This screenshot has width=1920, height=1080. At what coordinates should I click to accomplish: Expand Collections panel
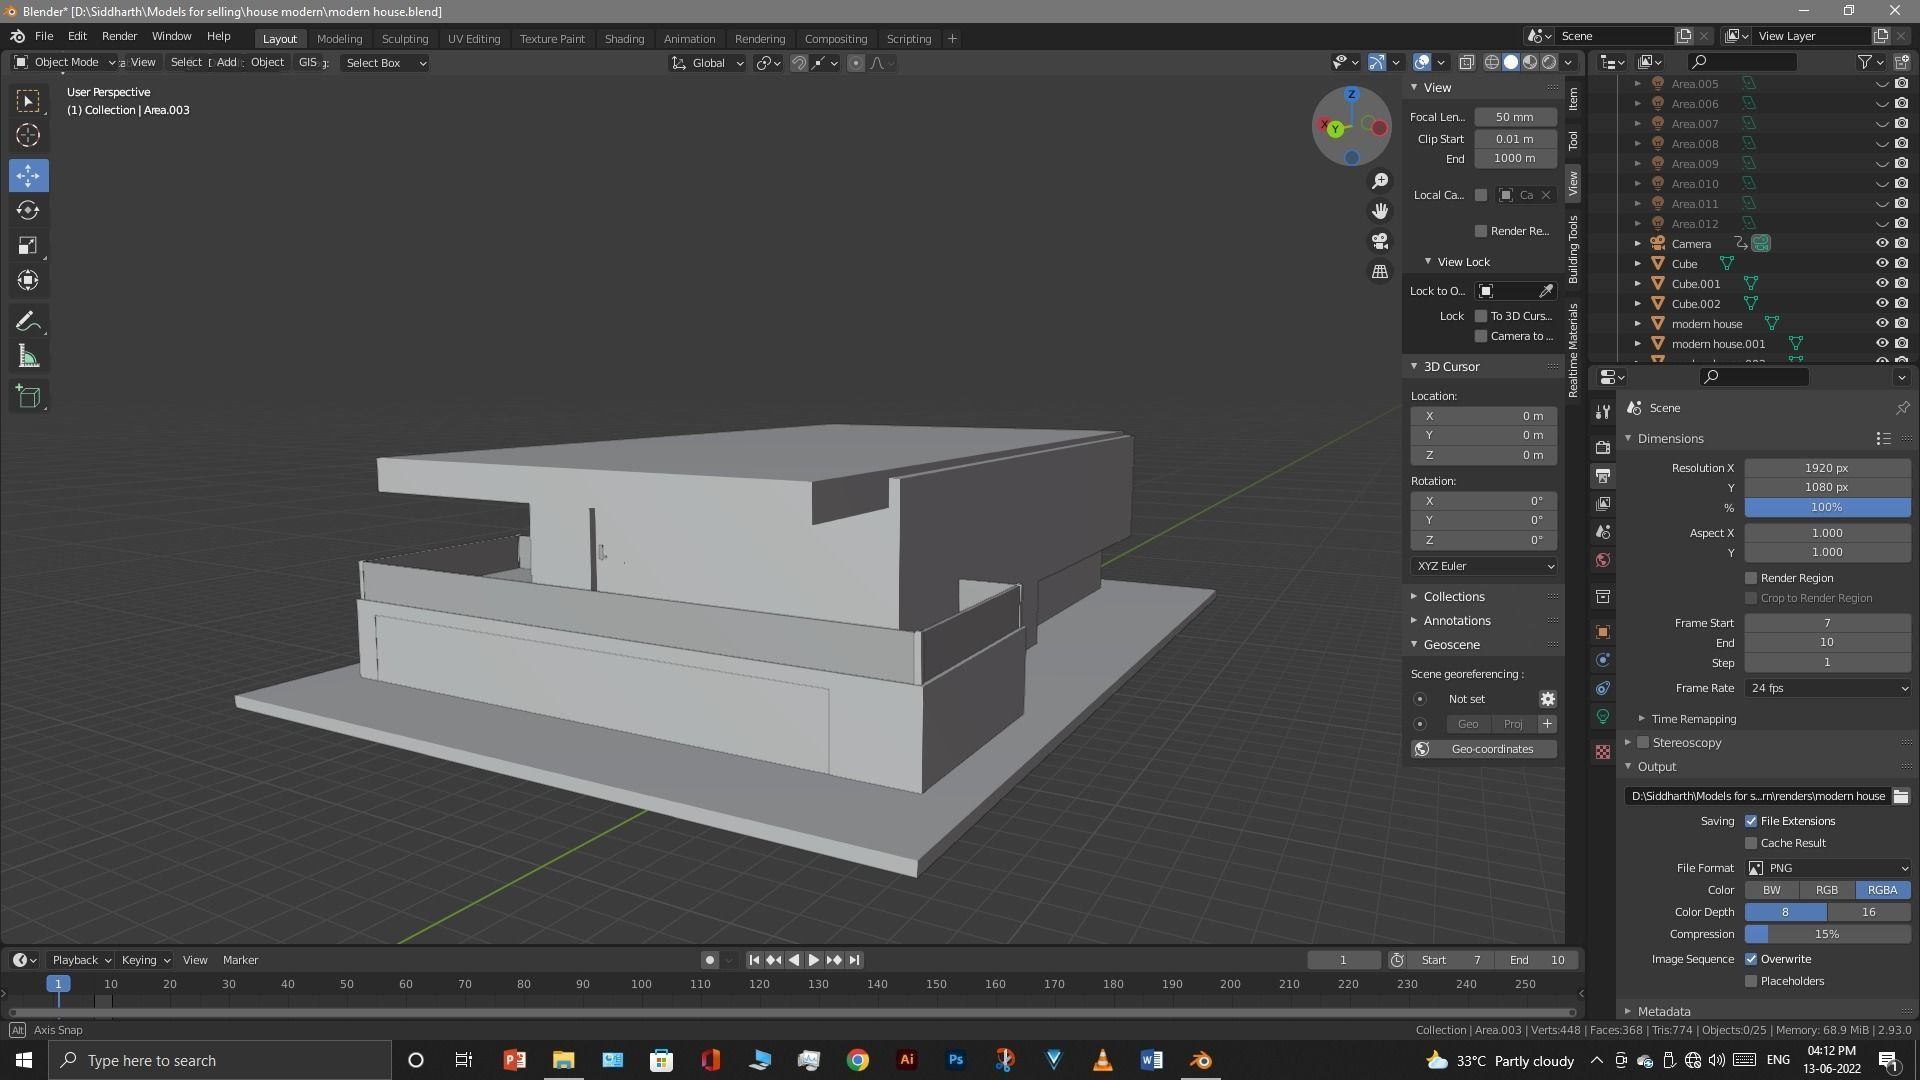[x=1453, y=596]
